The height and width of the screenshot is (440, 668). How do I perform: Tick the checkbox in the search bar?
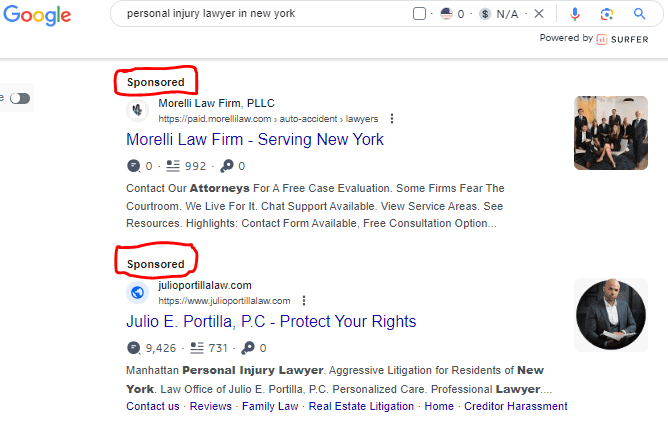pos(419,14)
